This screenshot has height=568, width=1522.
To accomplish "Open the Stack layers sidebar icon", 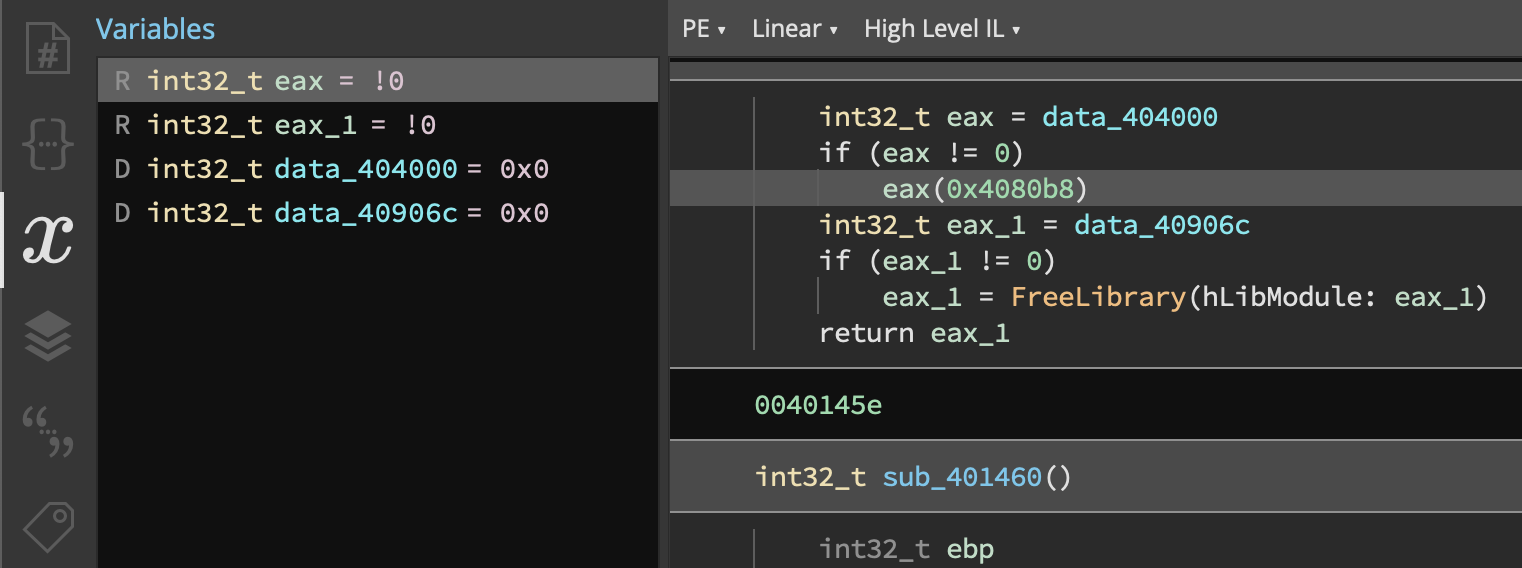I will coord(47,336).
